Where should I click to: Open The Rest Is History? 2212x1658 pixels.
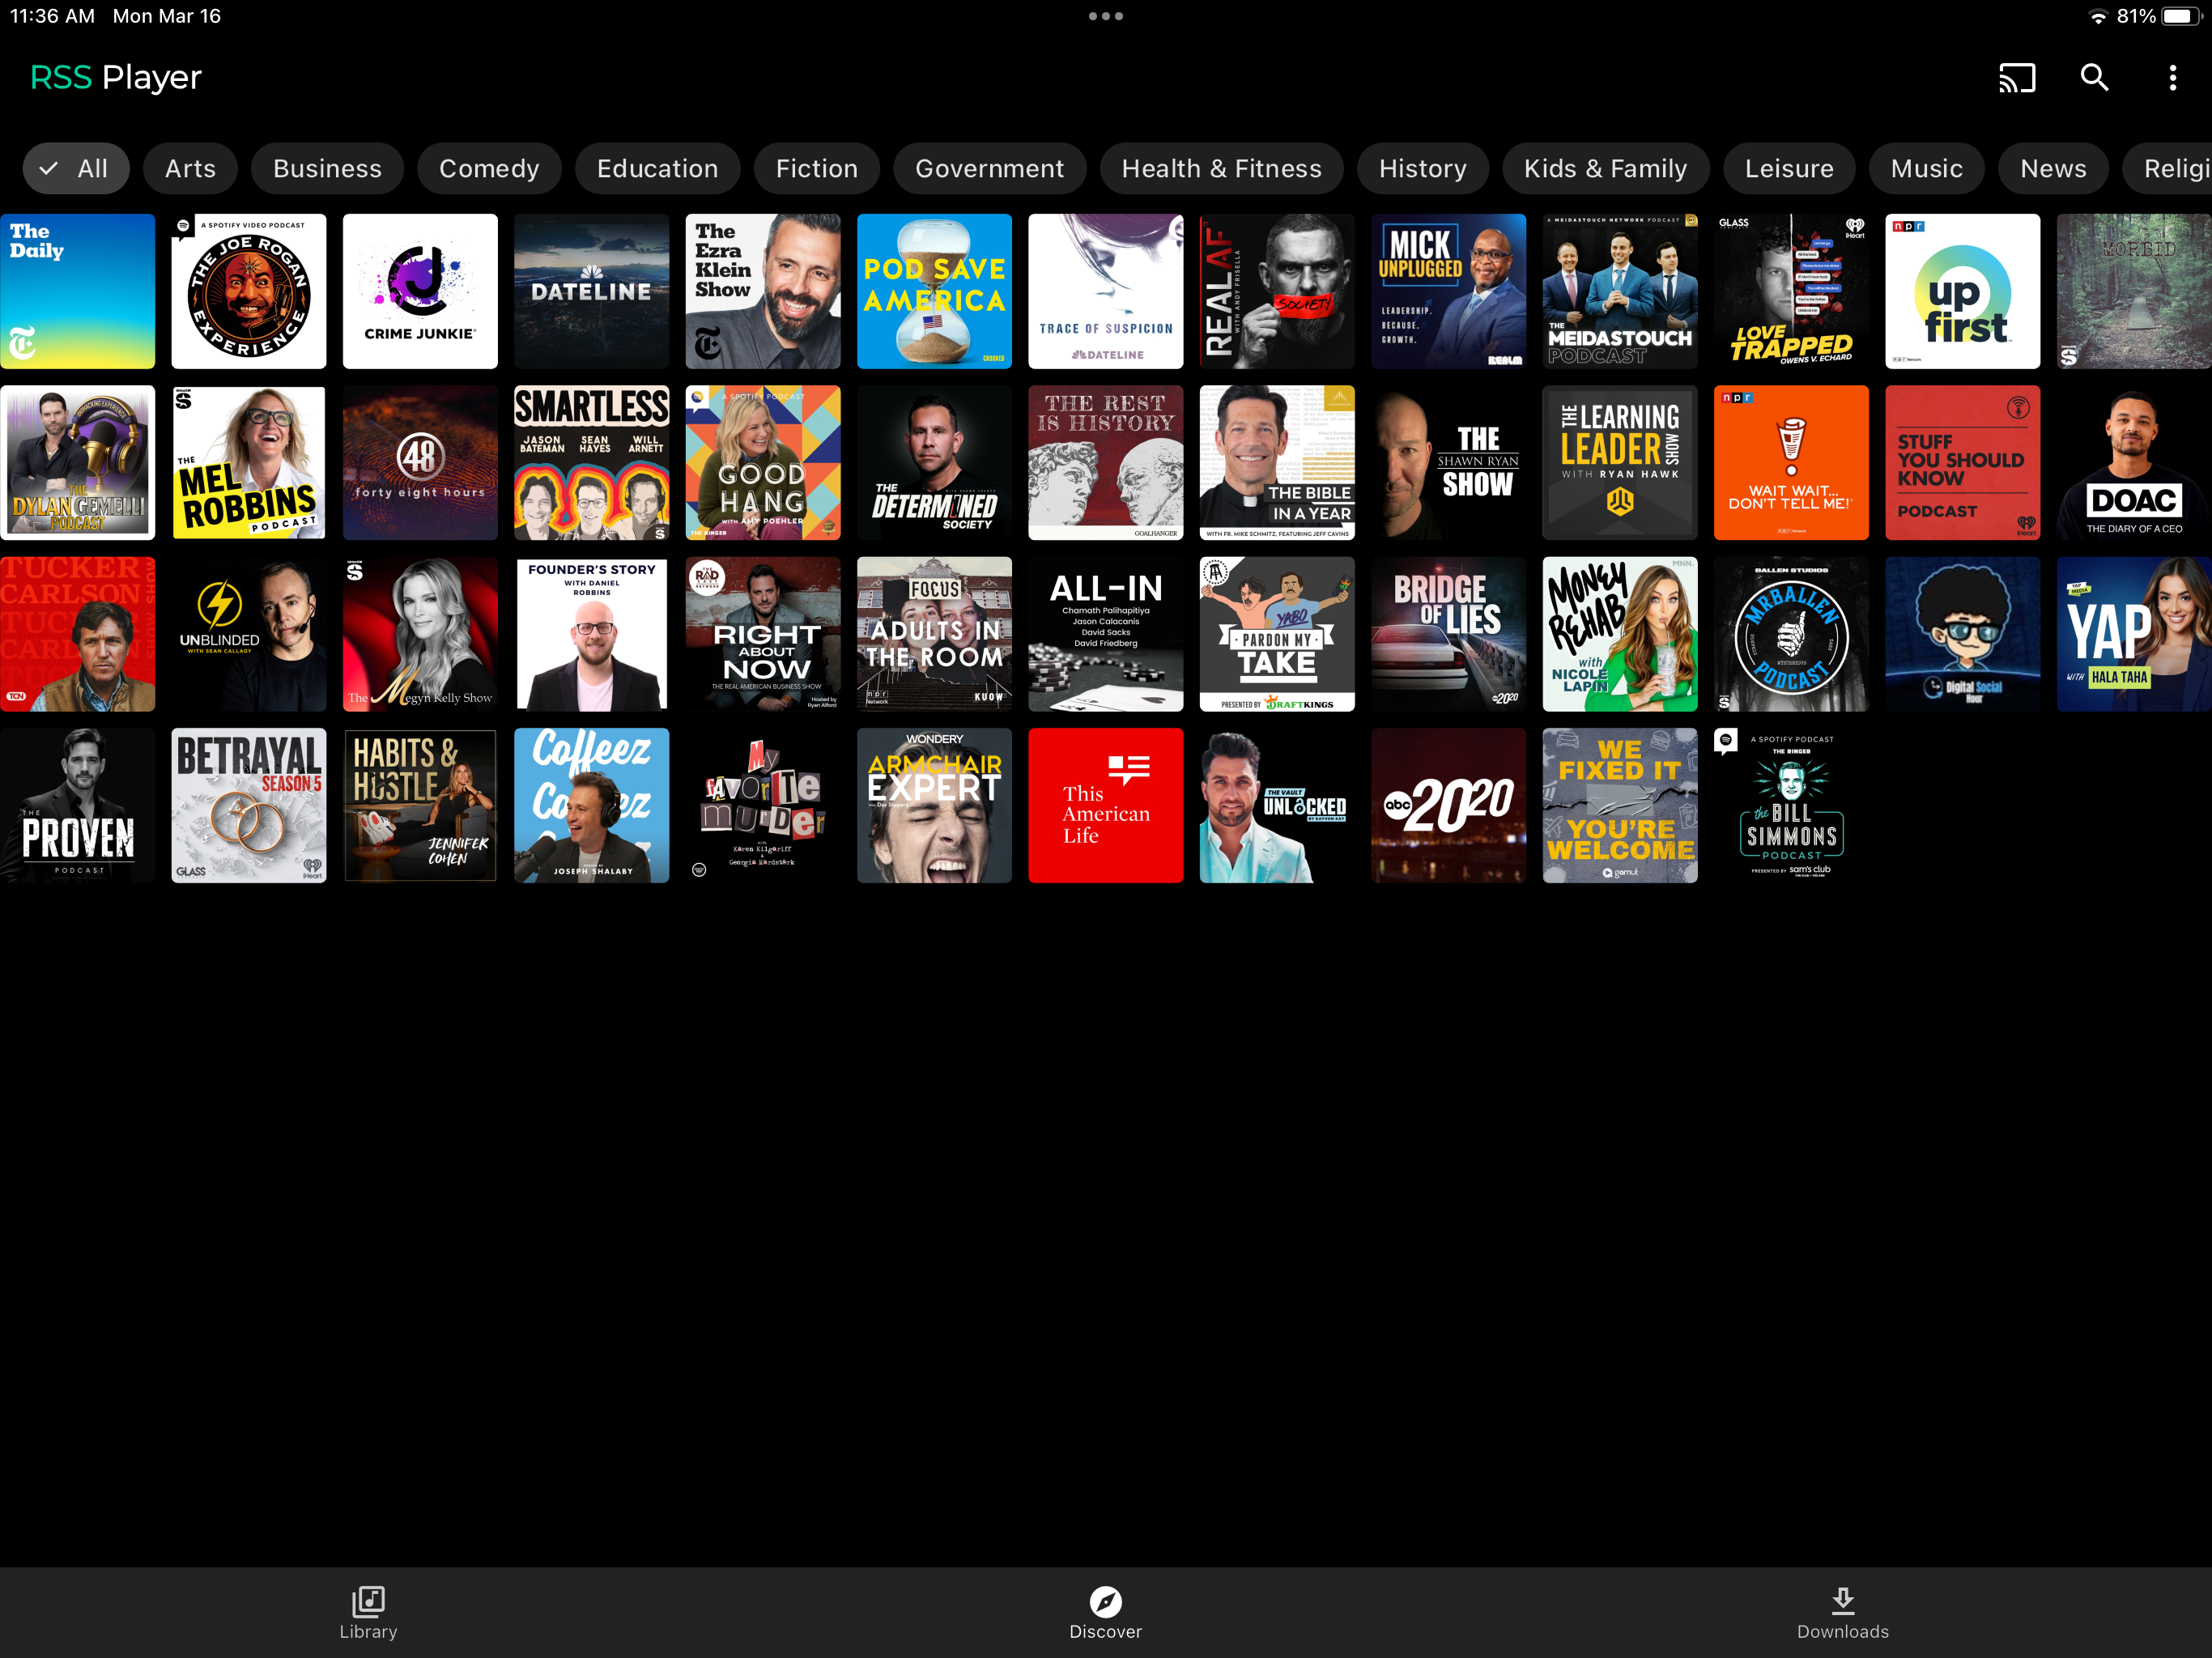click(1106, 463)
